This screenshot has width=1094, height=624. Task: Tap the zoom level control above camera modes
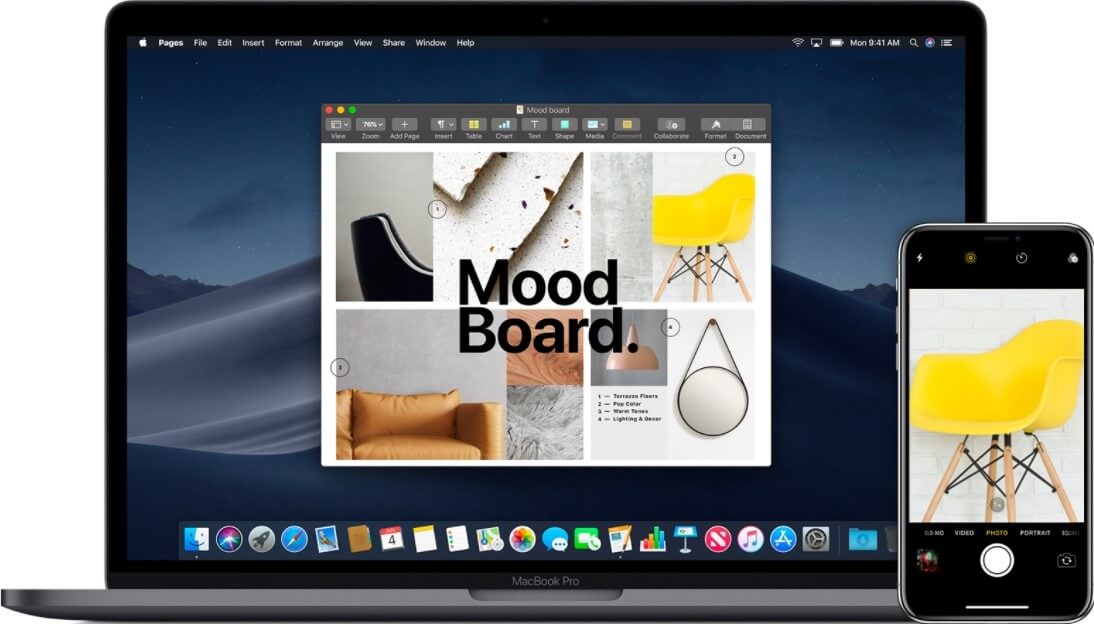coord(996,505)
